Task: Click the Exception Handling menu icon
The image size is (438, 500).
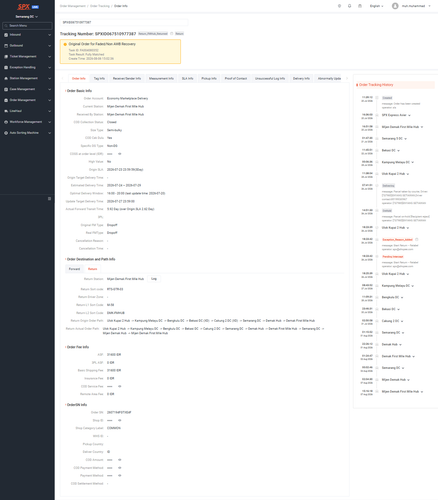Action: pos(6,67)
